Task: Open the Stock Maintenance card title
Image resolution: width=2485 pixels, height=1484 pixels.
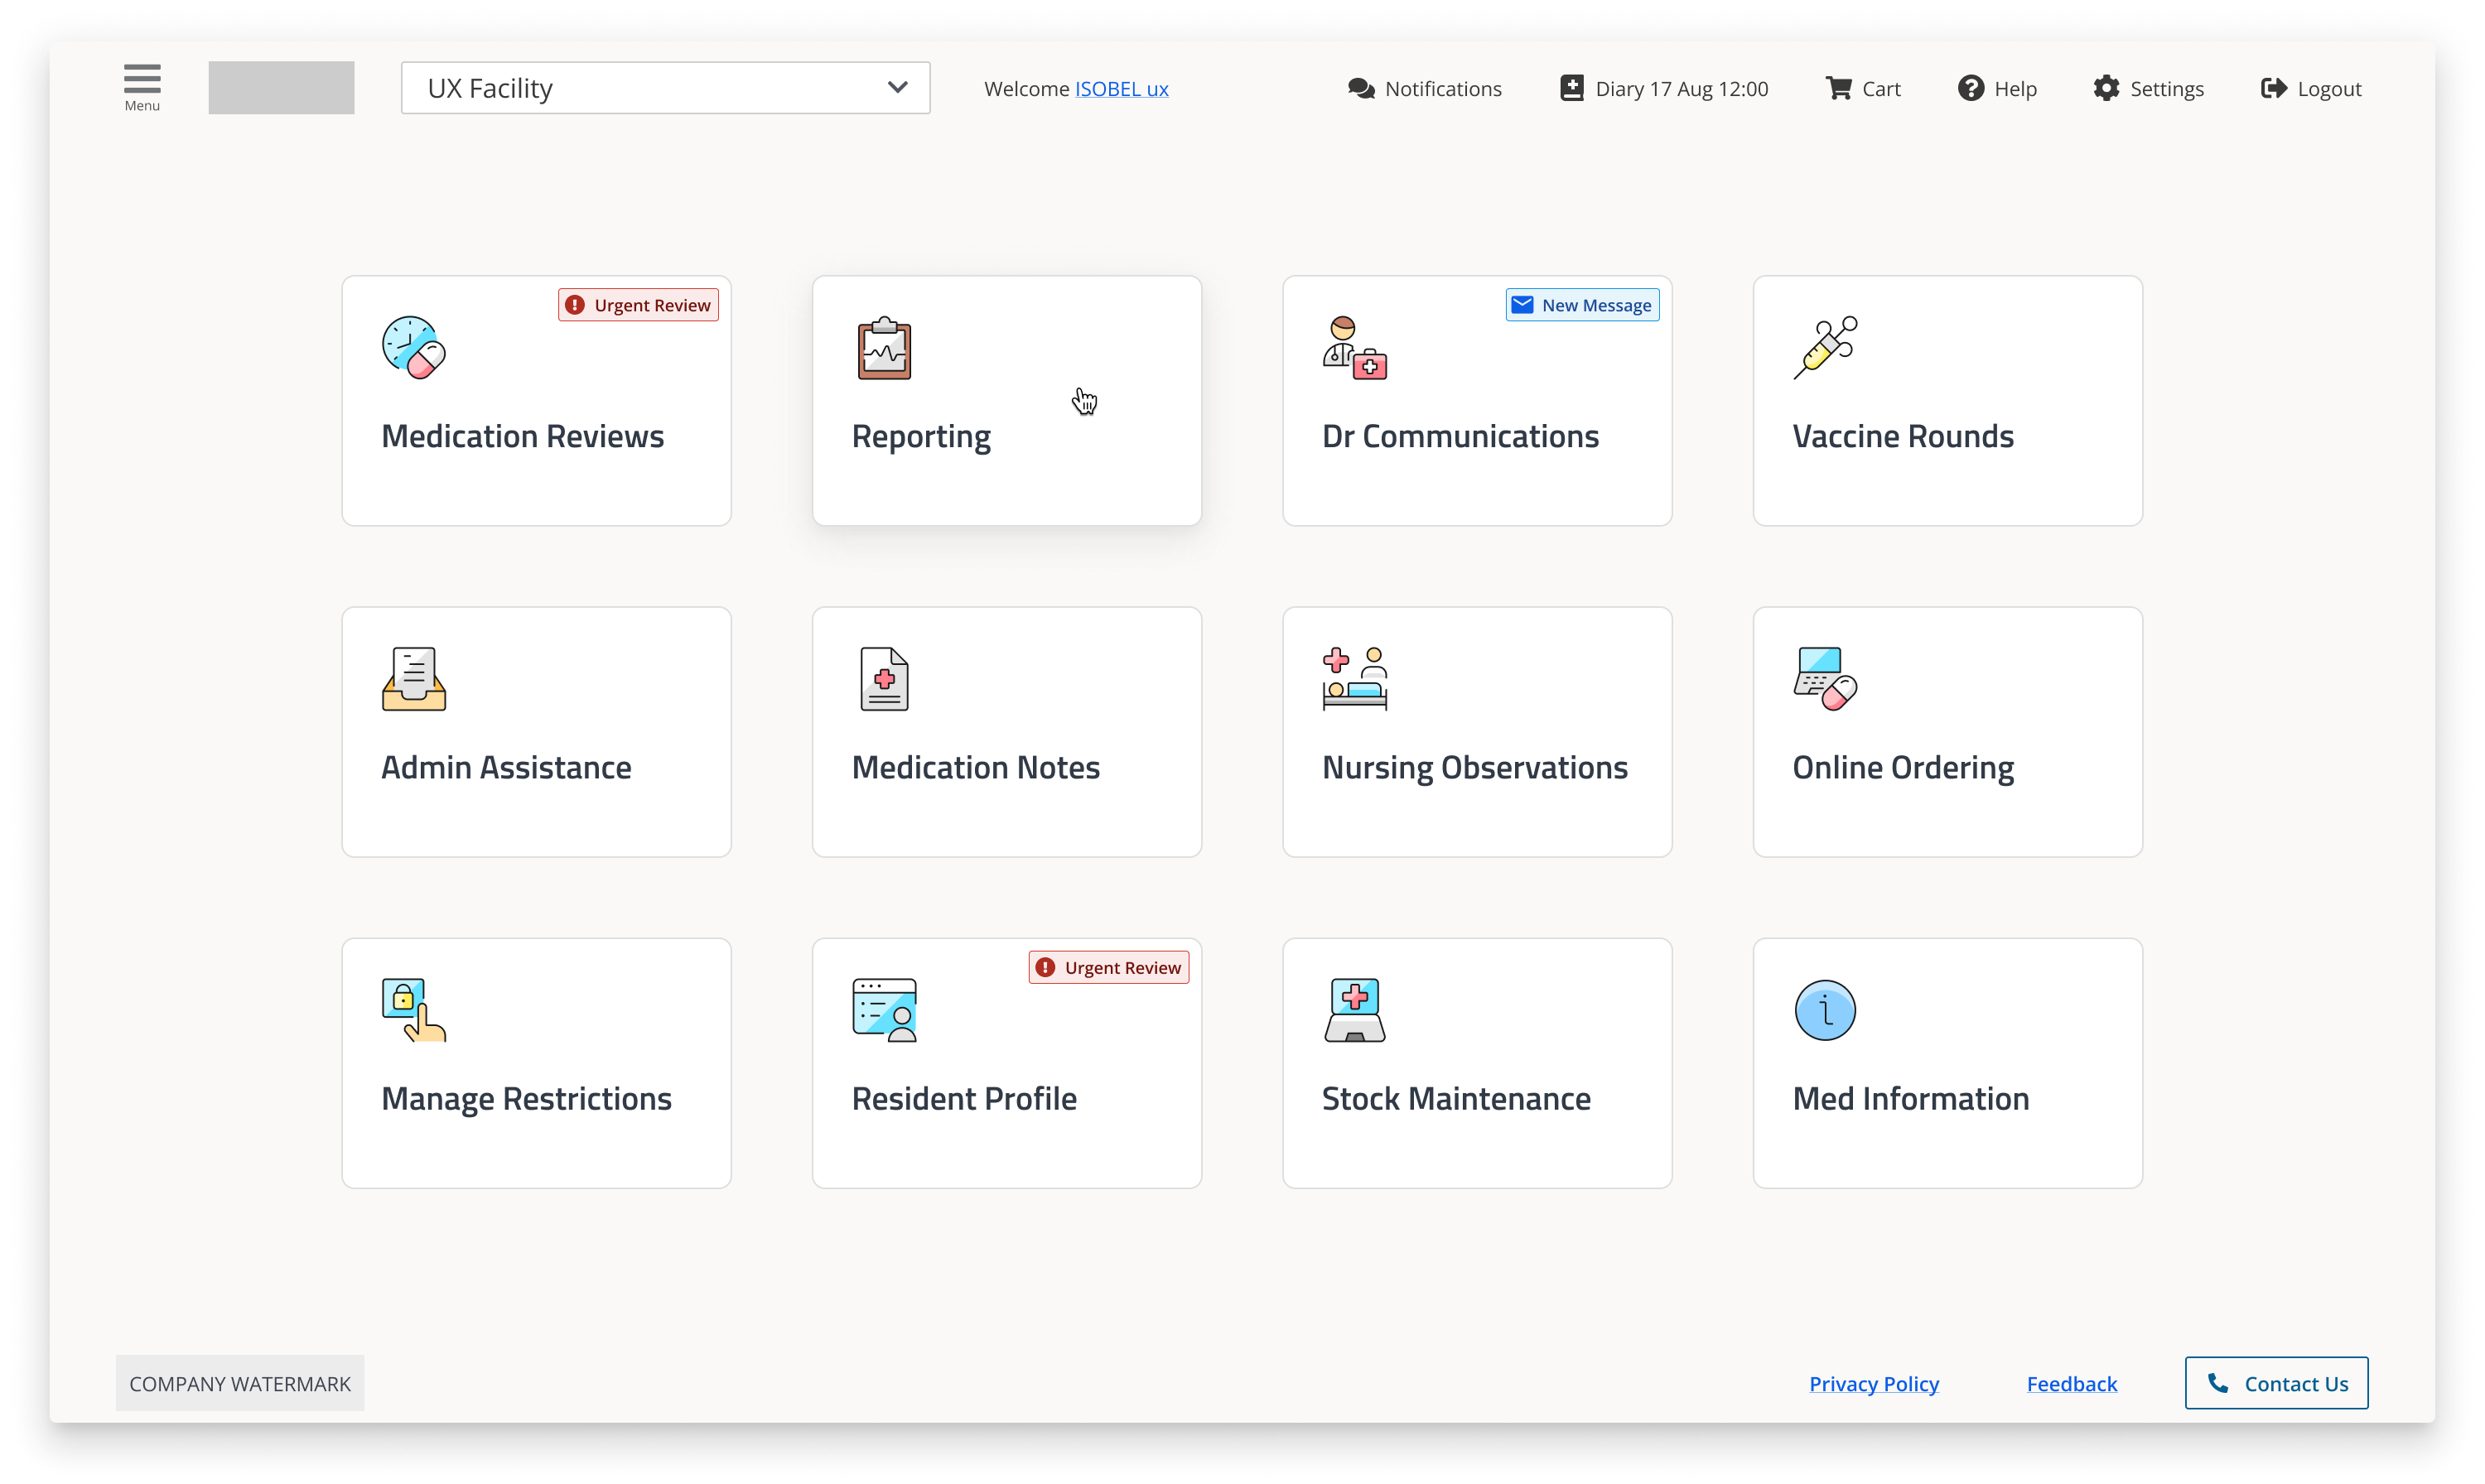Action: [x=1456, y=1098]
